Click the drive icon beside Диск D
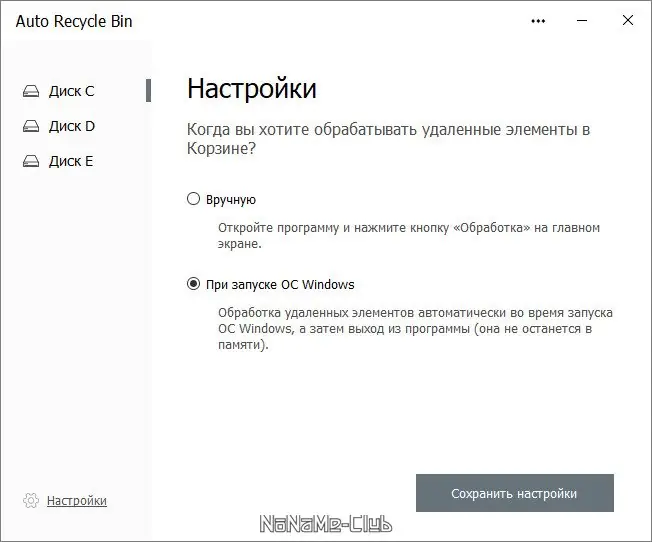This screenshot has height=542, width=652. (31, 126)
